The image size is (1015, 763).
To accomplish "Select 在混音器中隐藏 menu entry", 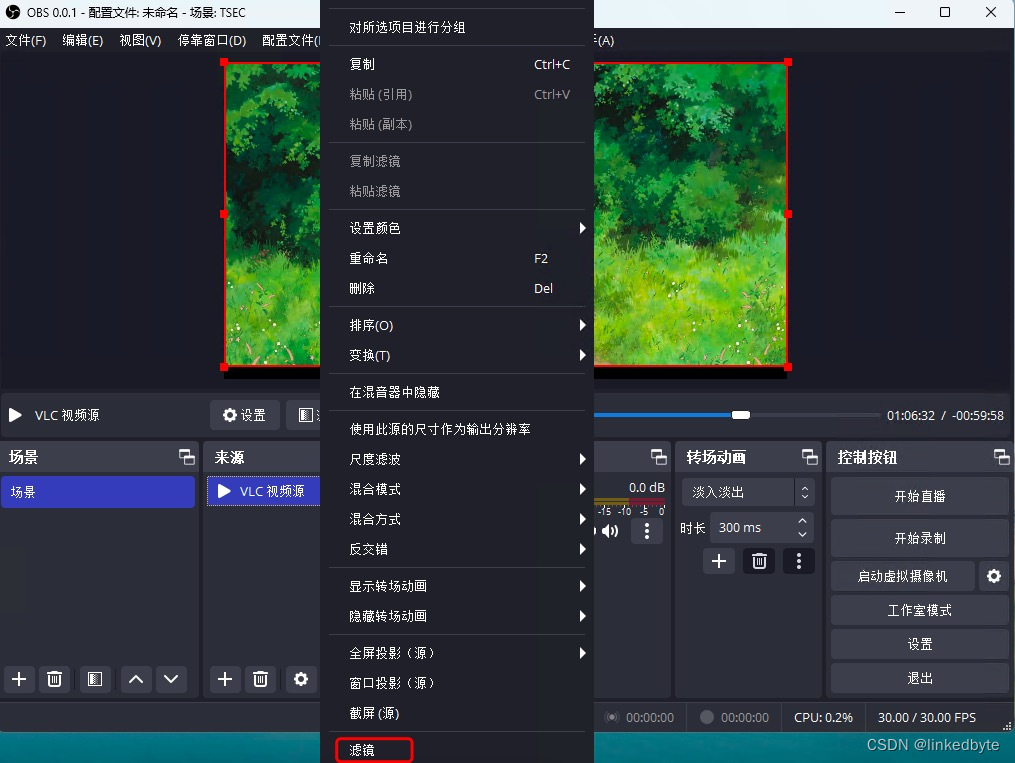I will point(457,392).
